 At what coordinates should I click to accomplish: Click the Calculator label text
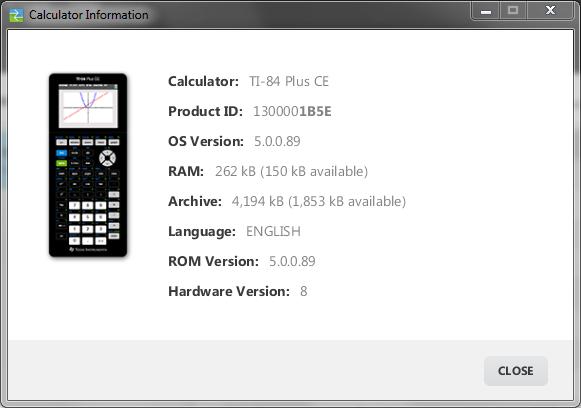point(203,81)
